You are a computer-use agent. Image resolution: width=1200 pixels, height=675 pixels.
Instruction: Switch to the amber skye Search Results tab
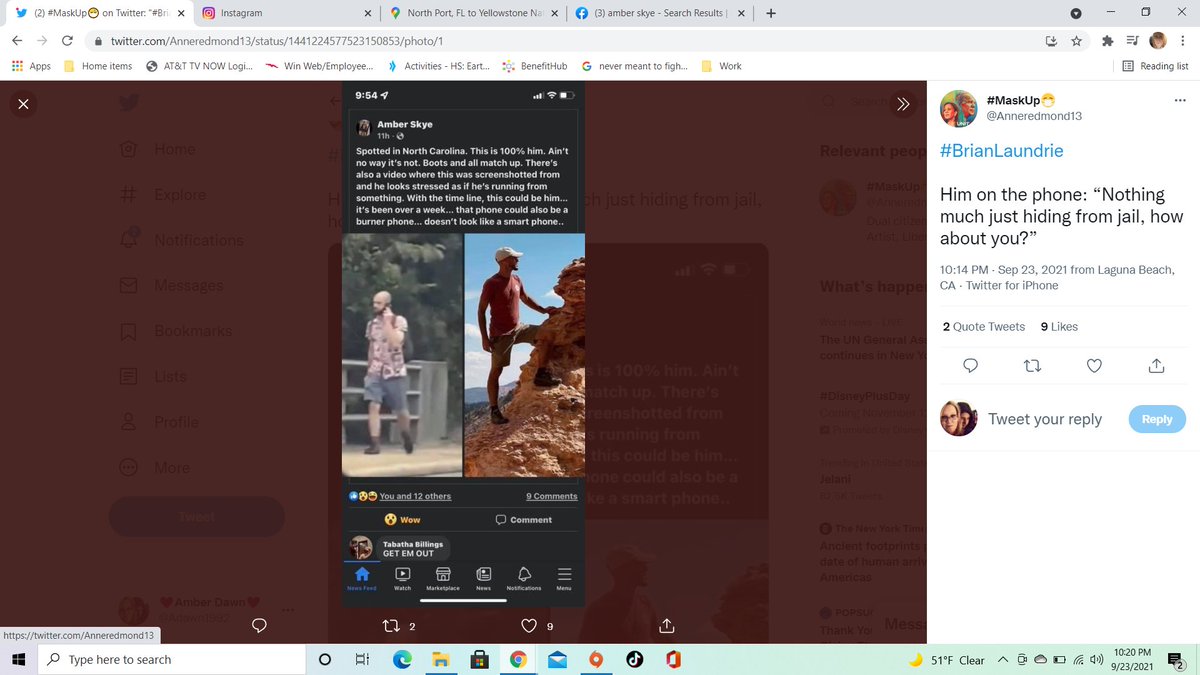click(x=659, y=13)
